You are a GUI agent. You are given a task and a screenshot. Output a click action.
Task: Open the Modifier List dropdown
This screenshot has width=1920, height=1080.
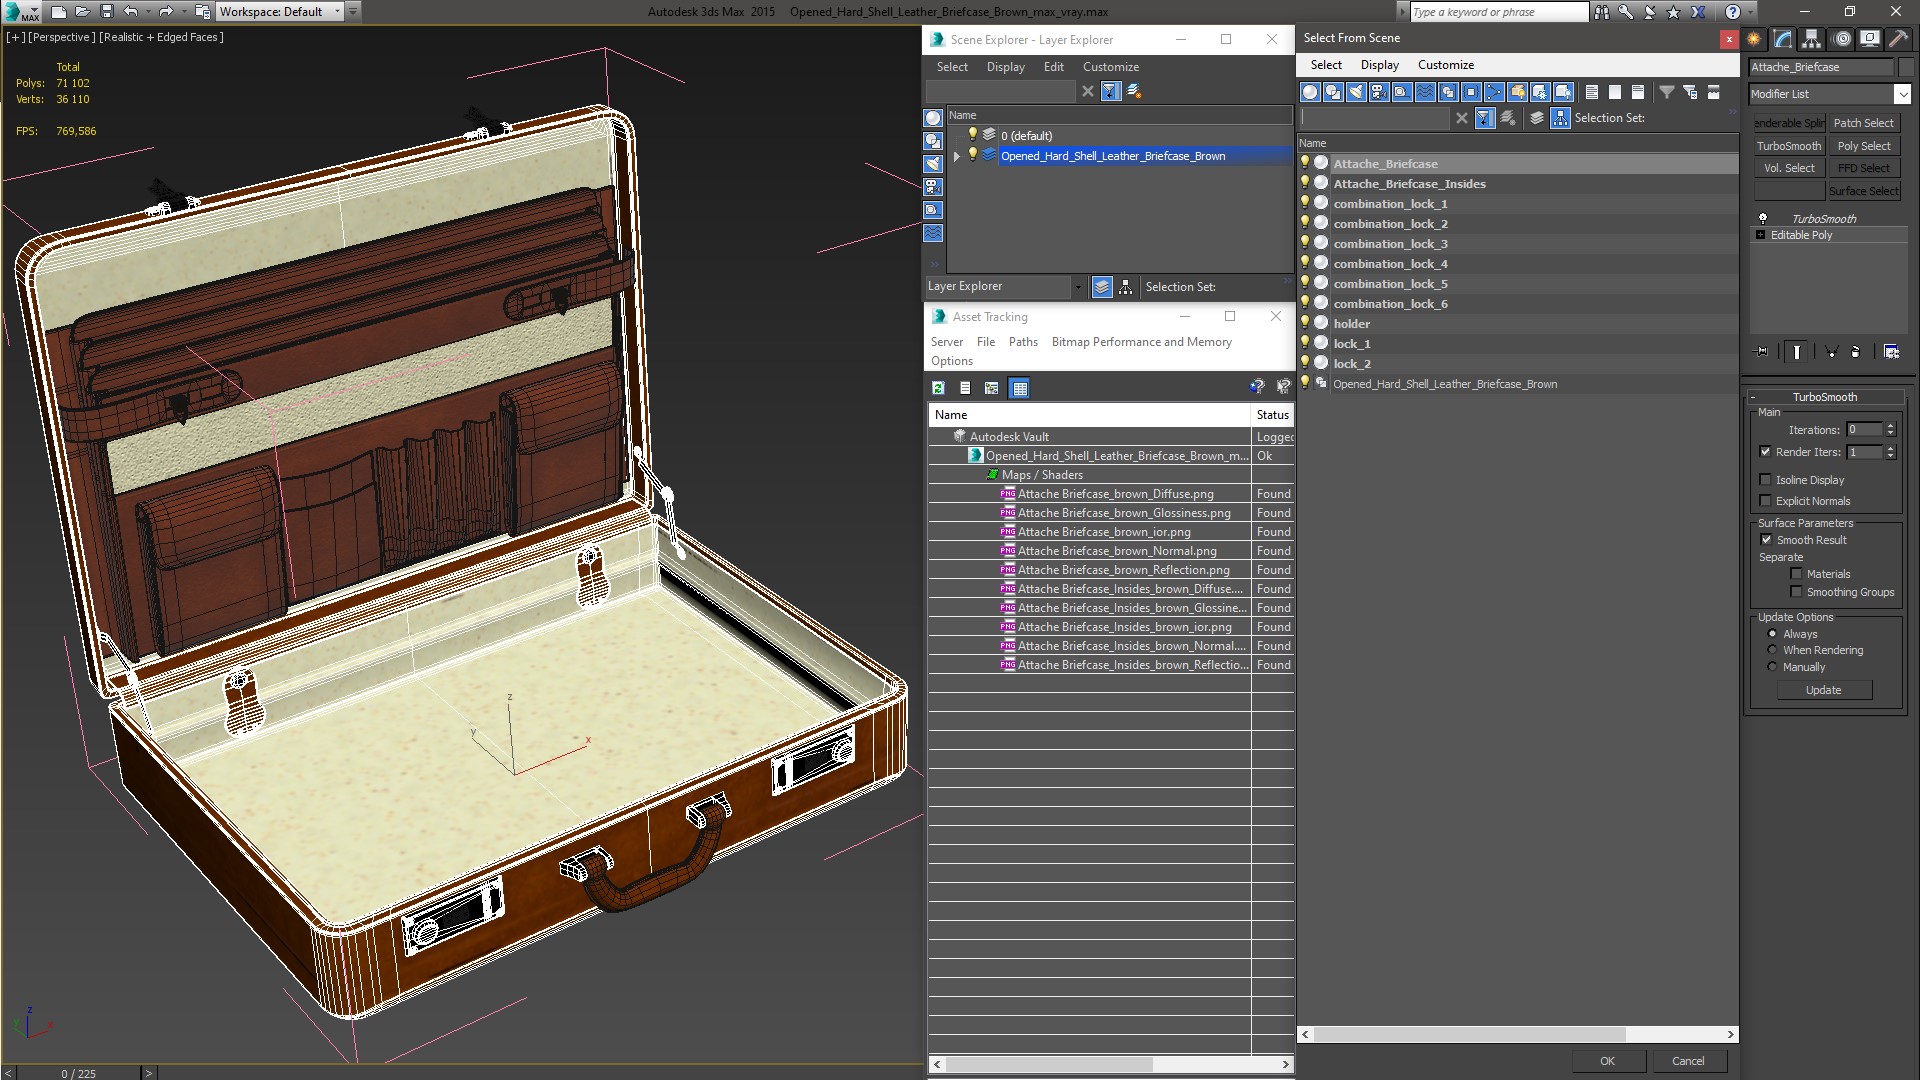1901,94
